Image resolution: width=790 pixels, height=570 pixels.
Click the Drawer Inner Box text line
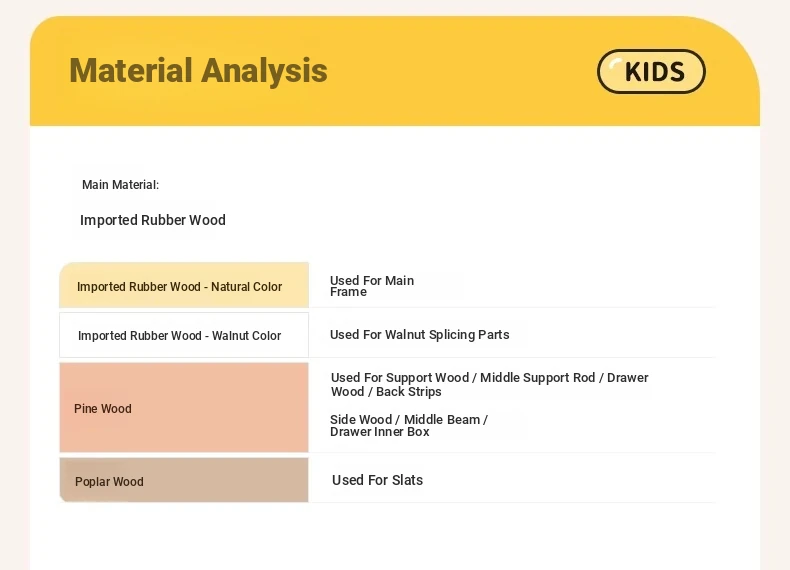(379, 432)
